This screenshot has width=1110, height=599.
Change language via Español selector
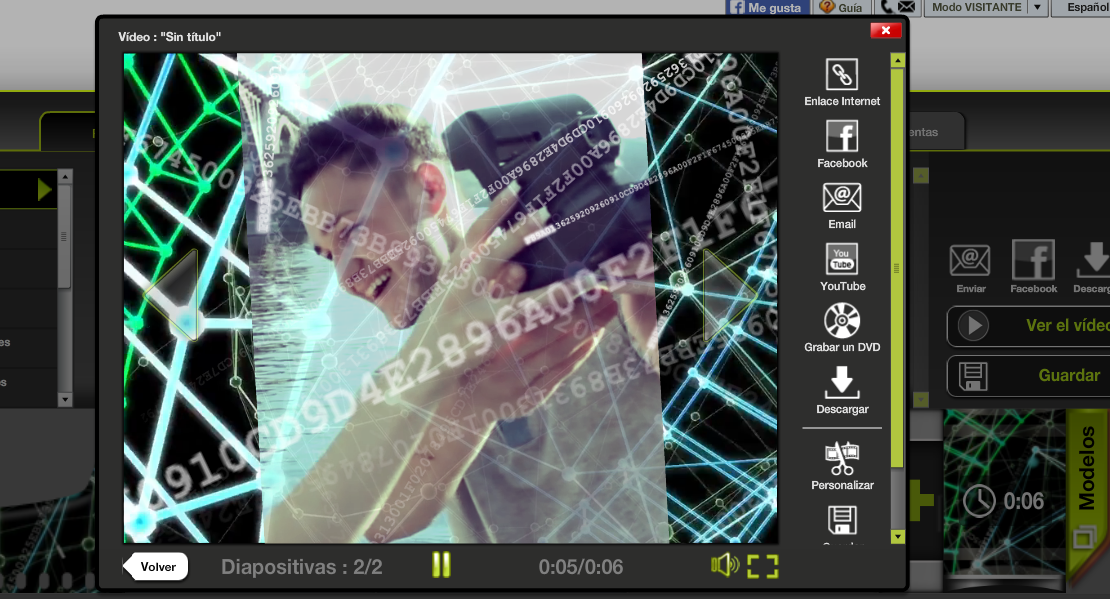tap(1082, 7)
